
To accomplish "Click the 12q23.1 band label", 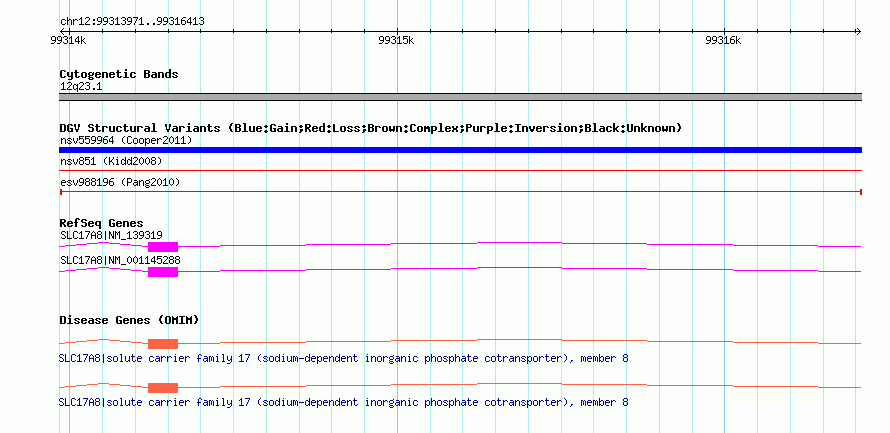I will tap(81, 87).
